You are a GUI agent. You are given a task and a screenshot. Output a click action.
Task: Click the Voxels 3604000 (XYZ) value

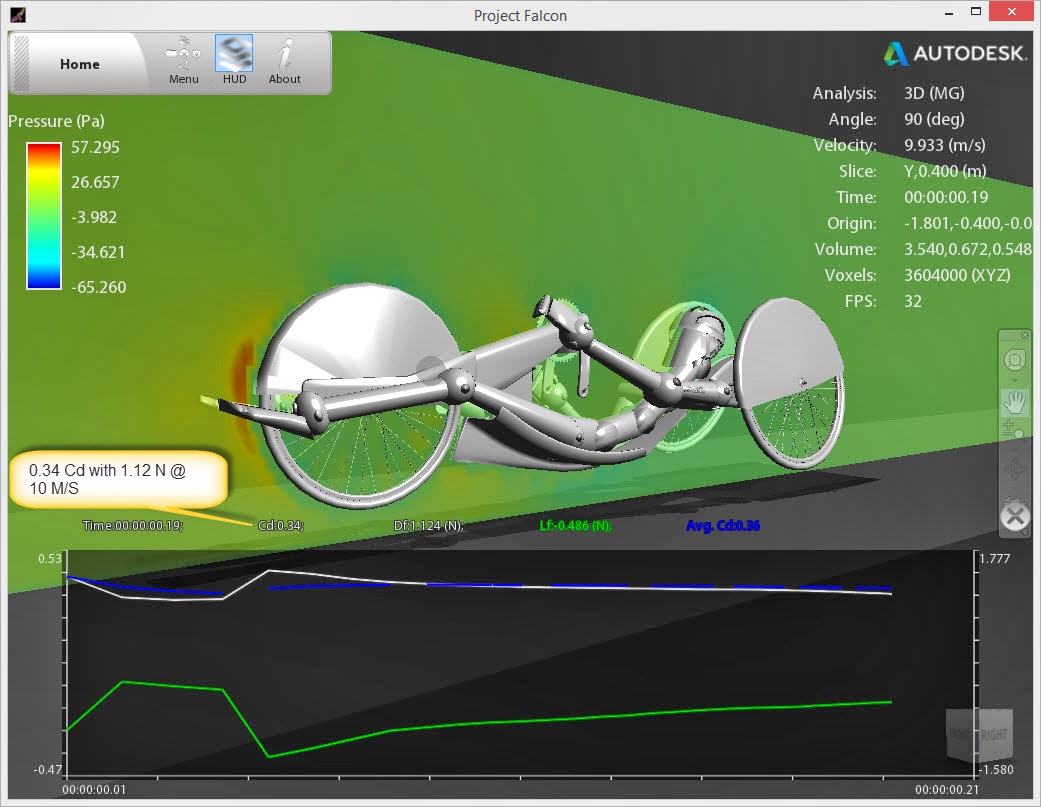(x=957, y=275)
